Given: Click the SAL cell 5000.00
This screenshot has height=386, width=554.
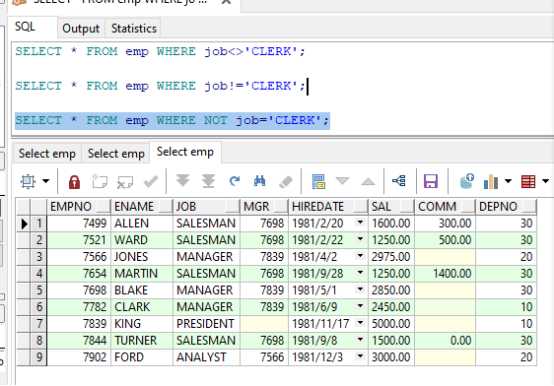Looking at the screenshot, I should coord(391,323).
